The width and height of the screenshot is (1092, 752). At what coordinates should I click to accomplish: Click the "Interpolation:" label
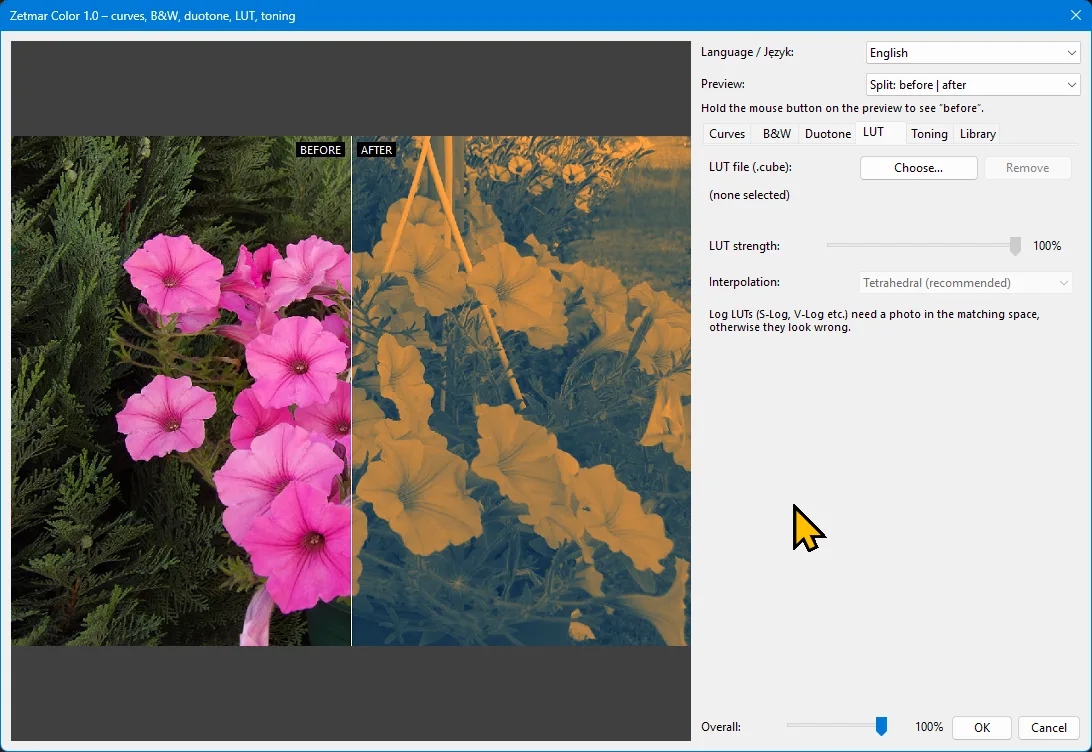click(x=744, y=282)
